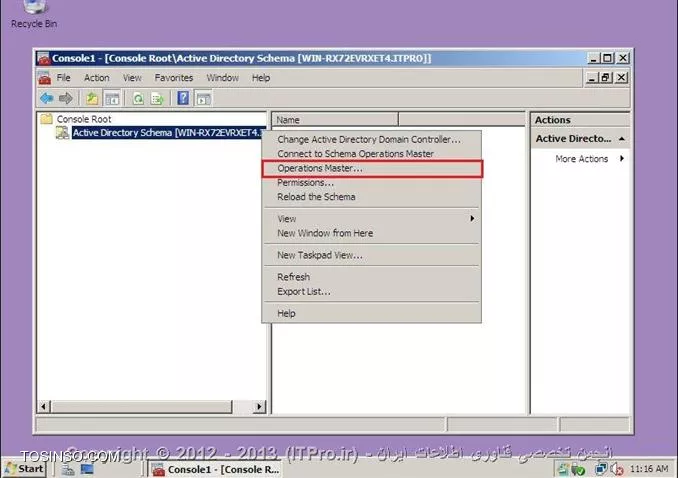Choose Export List... in context menu
This screenshot has height=478, width=678.
point(371,292)
